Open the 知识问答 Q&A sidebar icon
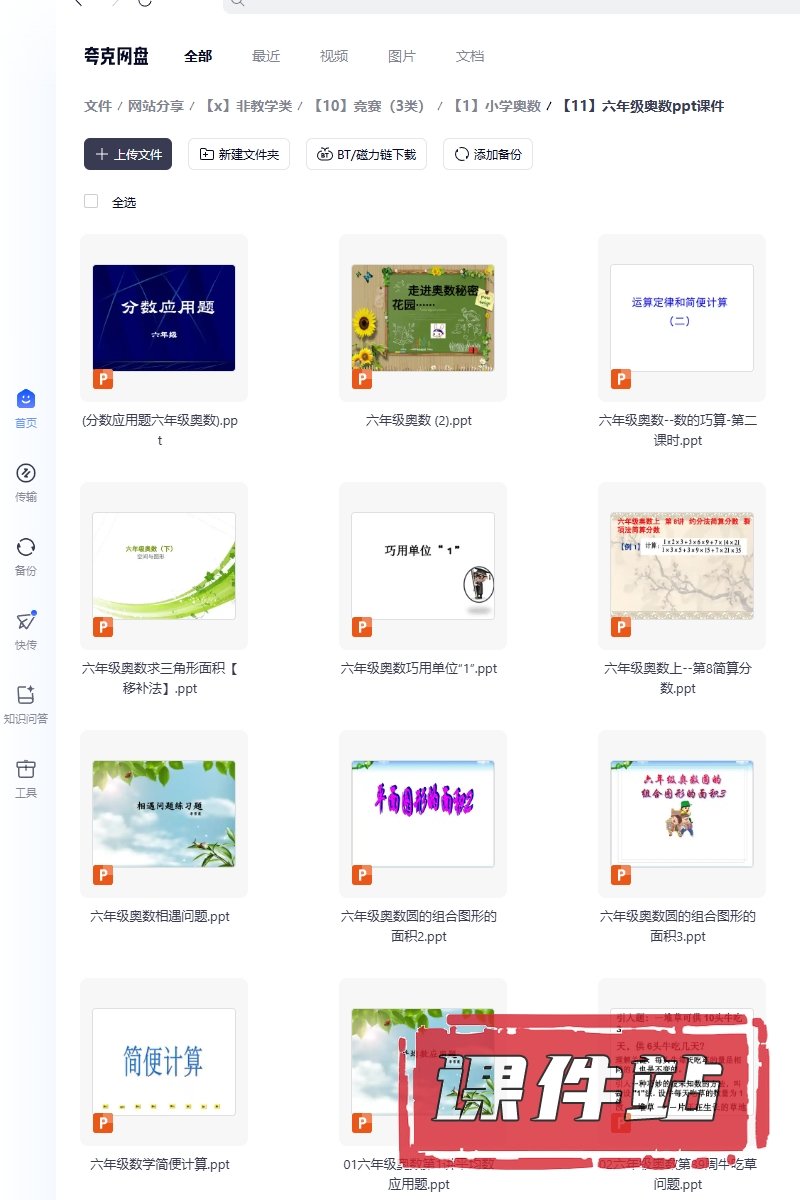 (26, 696)
